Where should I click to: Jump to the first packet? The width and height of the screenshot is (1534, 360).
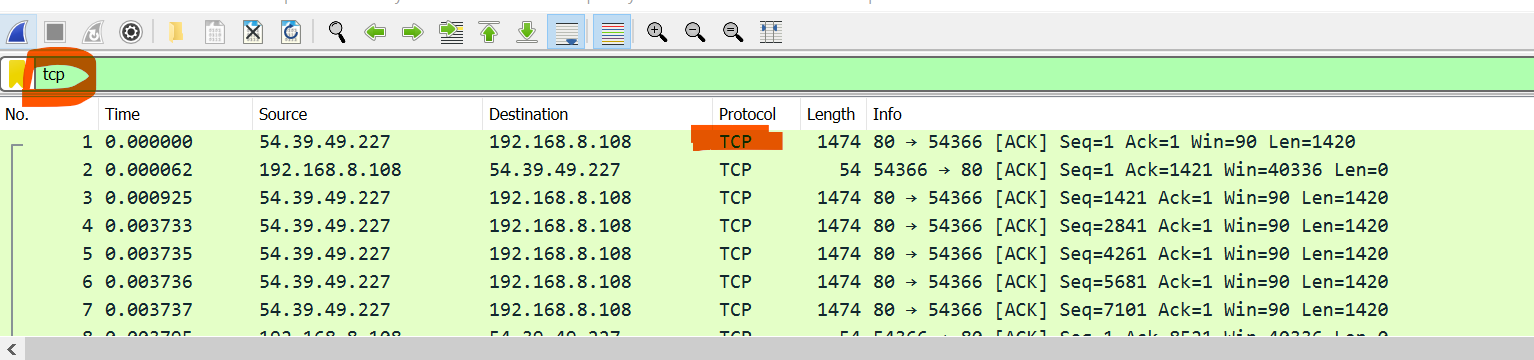tap(489, 32)
